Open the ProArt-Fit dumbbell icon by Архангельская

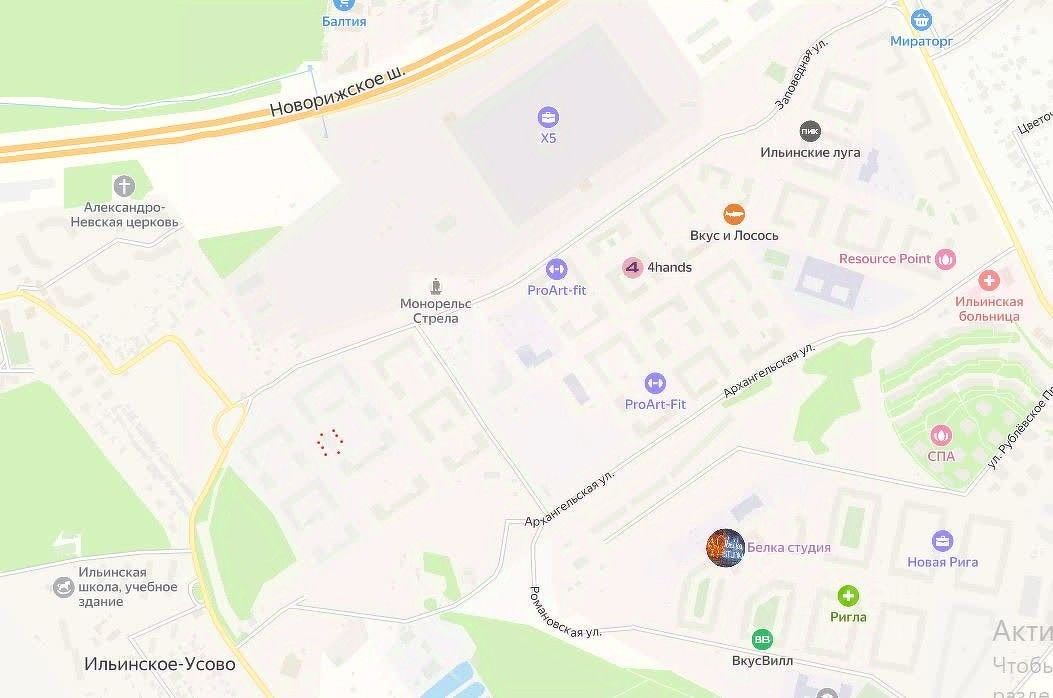tap(655, 384)
